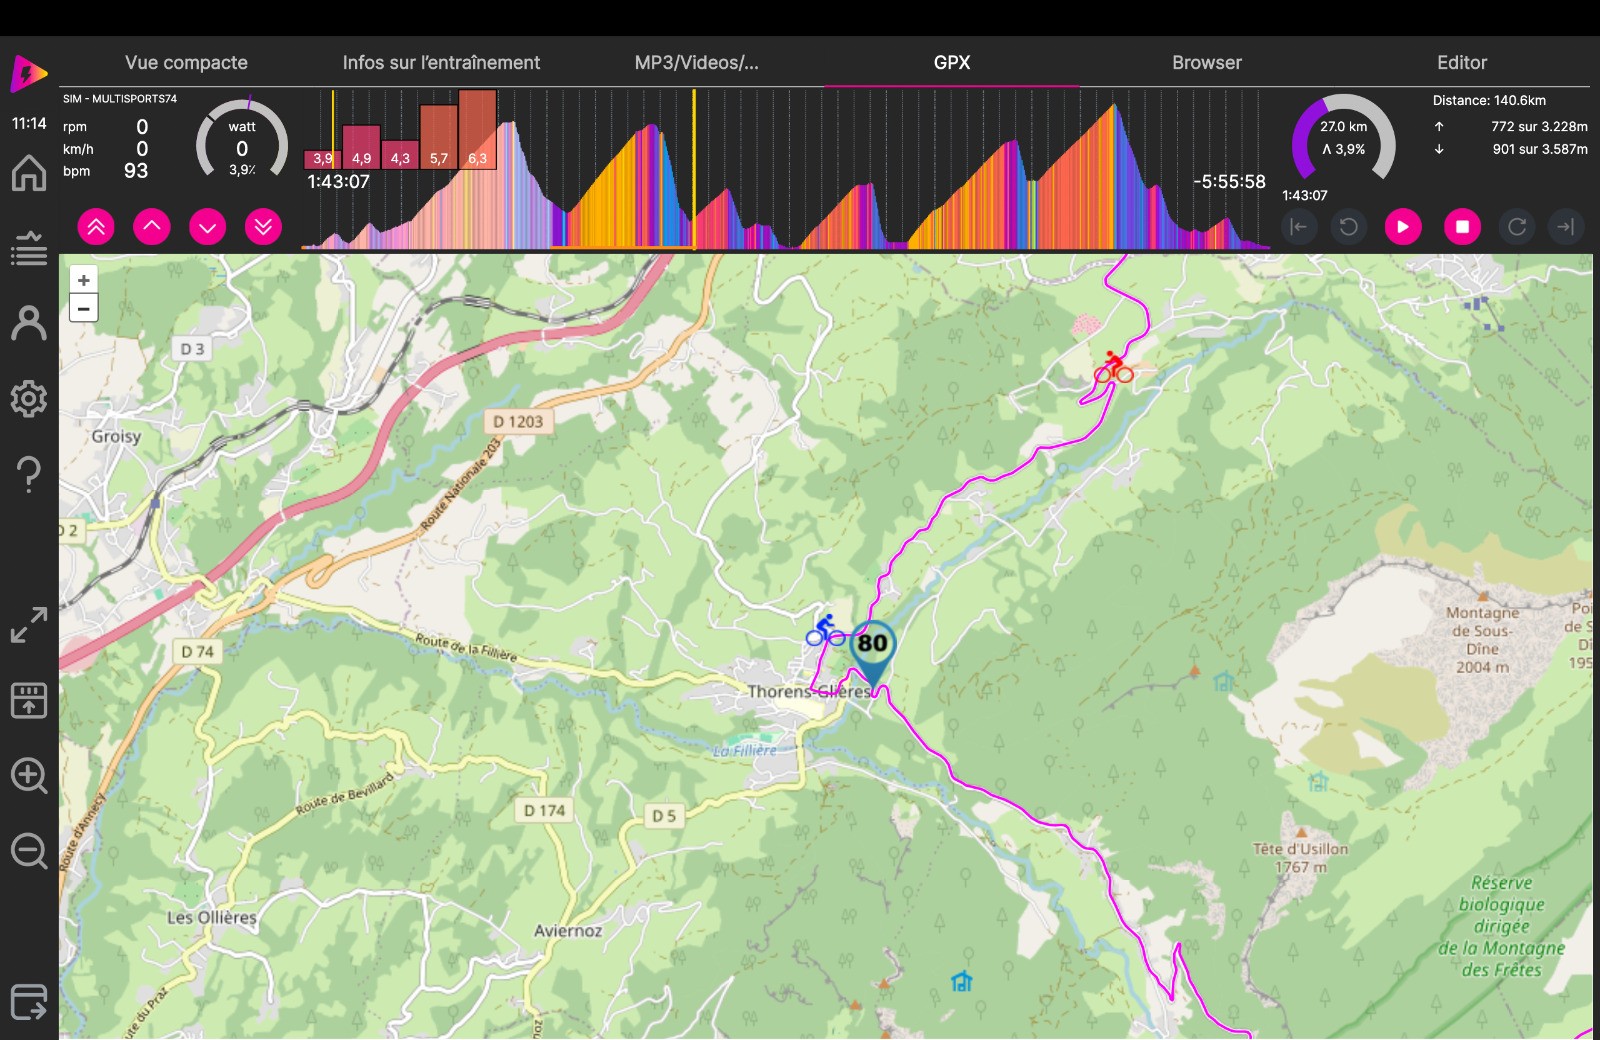The height and width of the screenshot is (1040, 1600).
Task: Click the map zoom in plus button
Action: pyautogui.click(x=84, y=281)
